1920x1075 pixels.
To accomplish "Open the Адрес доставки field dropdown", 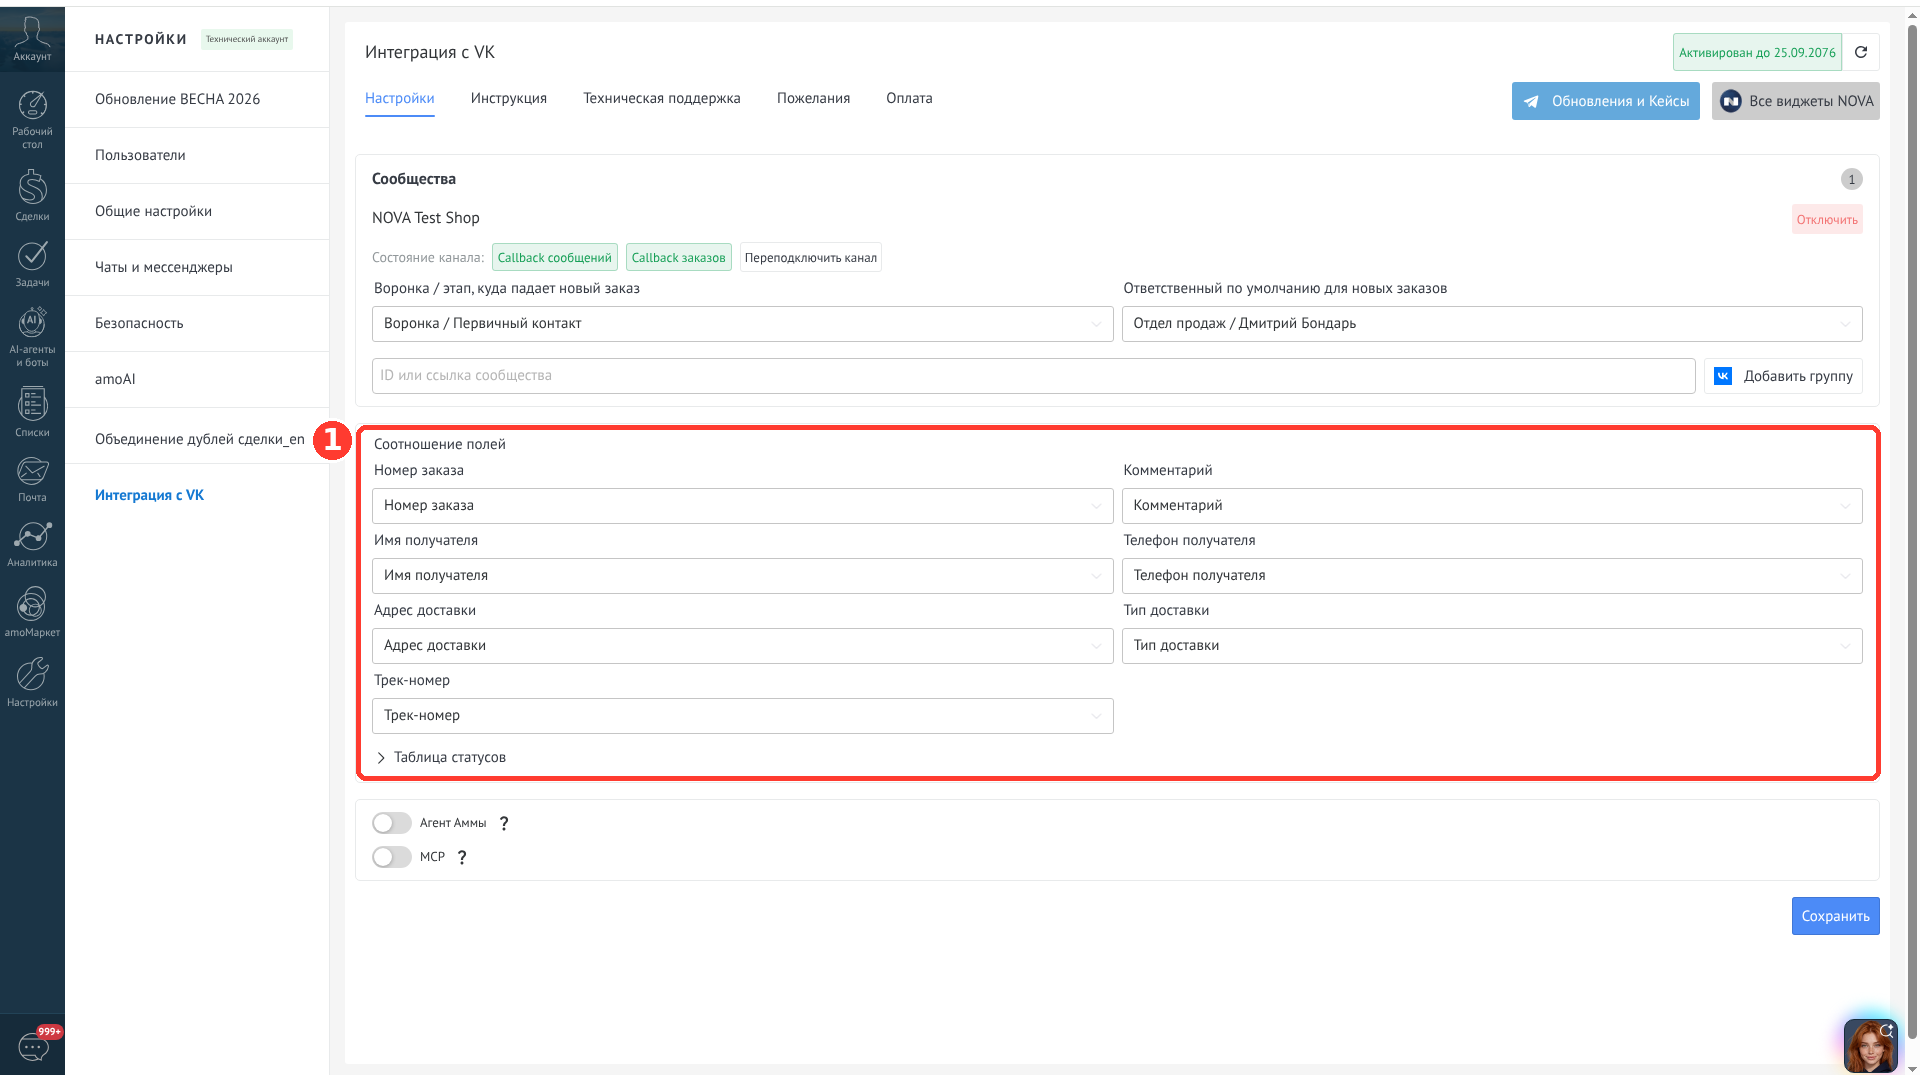I will point(742,646).
